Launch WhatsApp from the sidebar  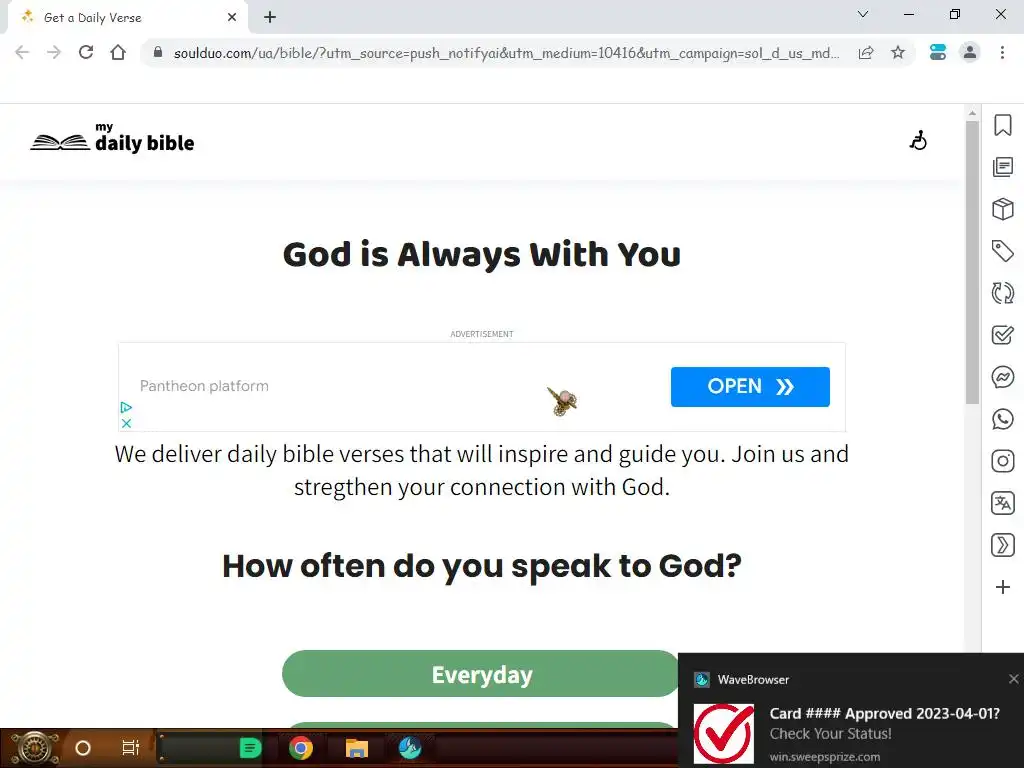1002,419
